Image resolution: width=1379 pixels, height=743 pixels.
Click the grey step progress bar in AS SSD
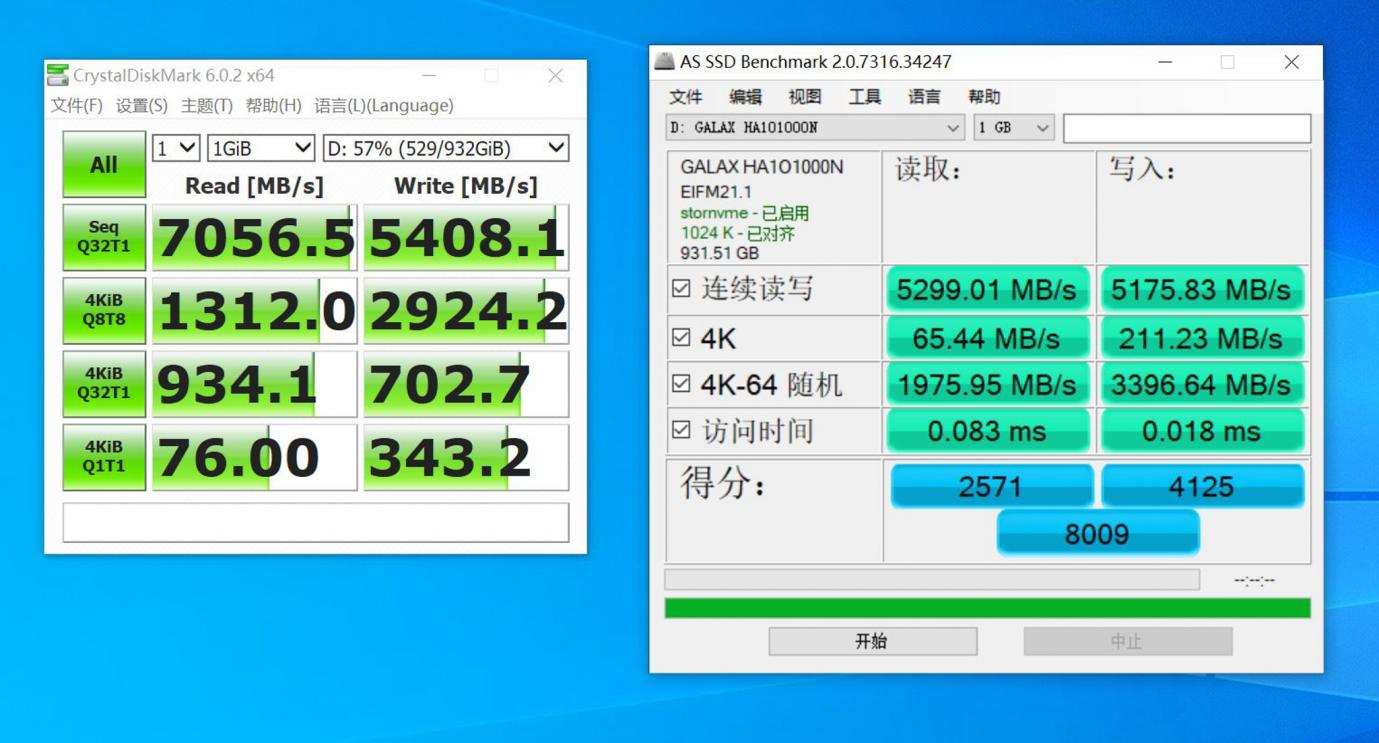coord(932,580)
